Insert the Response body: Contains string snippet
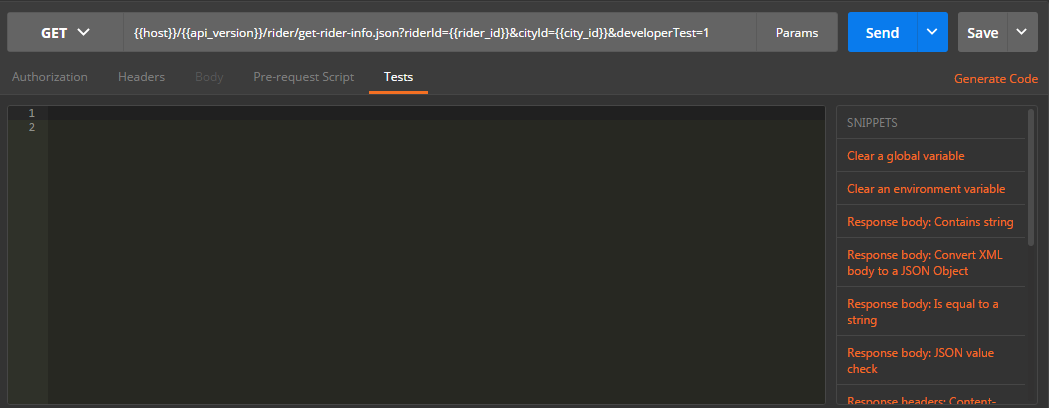The image size is (1049, 408). point(930,221)
